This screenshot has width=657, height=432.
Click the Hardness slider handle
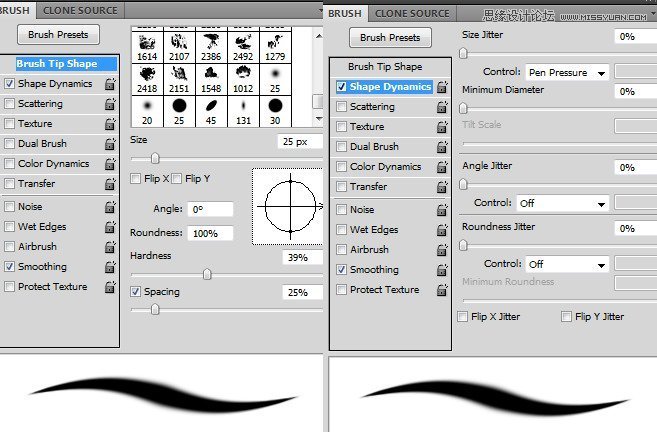207,274
